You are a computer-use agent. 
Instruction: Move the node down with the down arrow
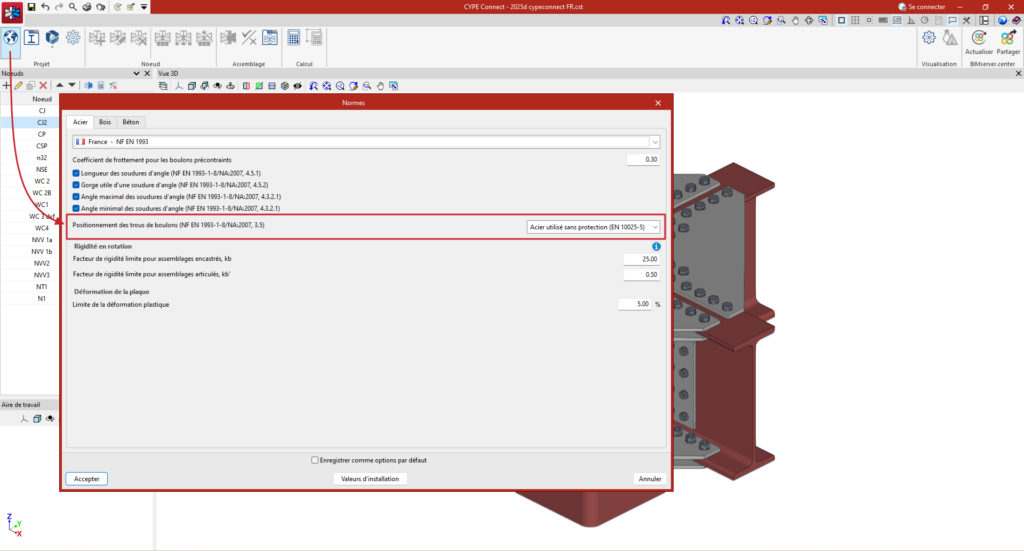(x=72, y=86)
